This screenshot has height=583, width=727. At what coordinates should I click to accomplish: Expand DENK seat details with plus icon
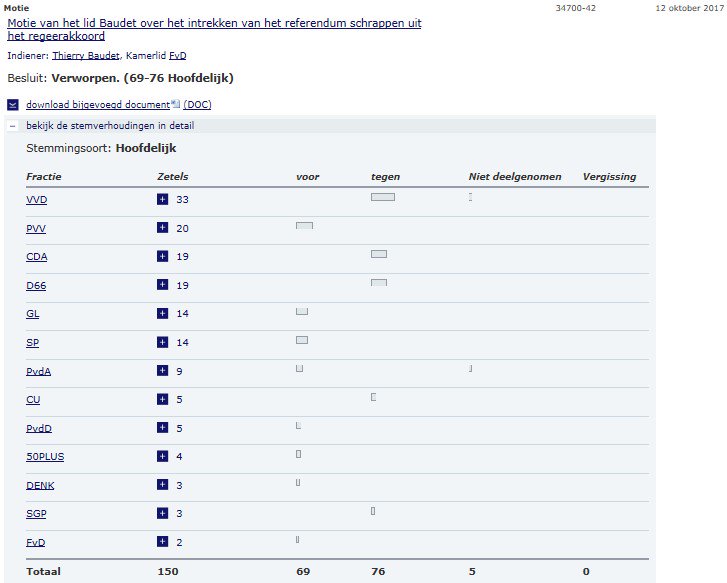(x=162, y=484)
